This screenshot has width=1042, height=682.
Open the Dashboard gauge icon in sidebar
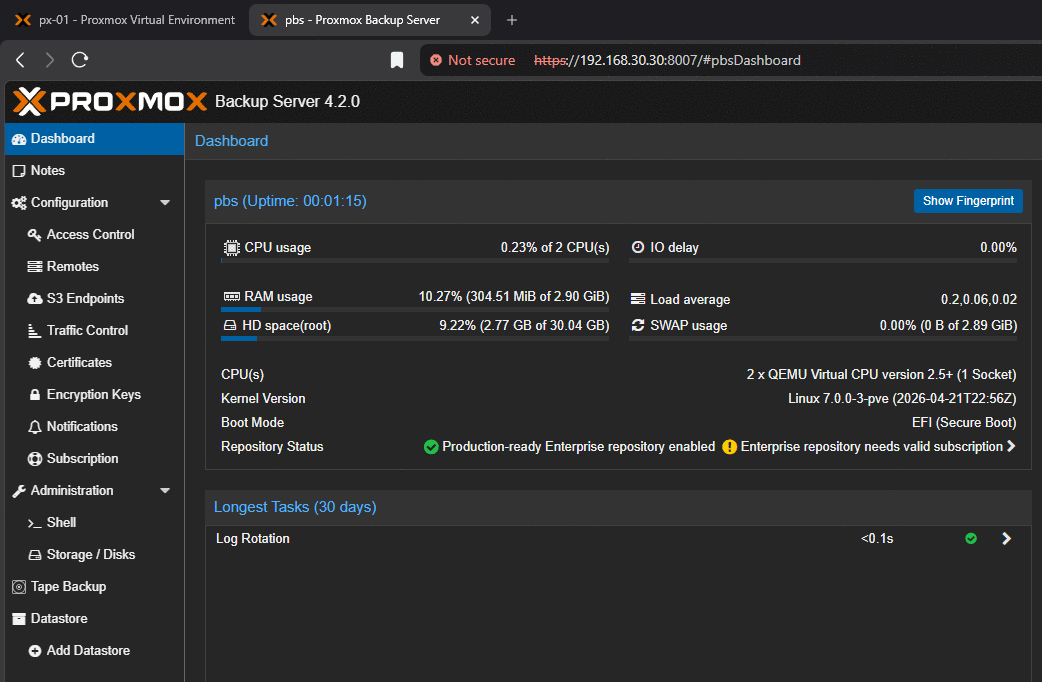click(x=19, y=139)
